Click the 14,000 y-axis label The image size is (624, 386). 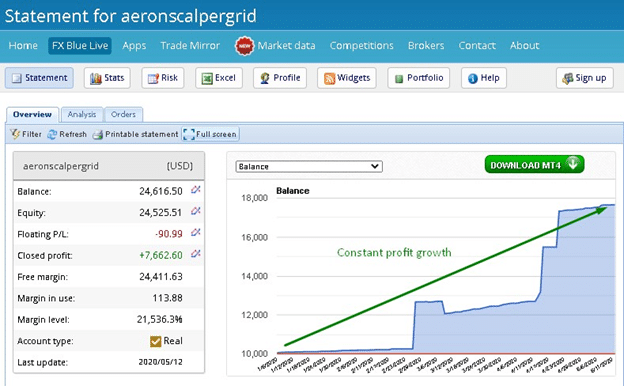pyautogui.click(x=255, y=276)
